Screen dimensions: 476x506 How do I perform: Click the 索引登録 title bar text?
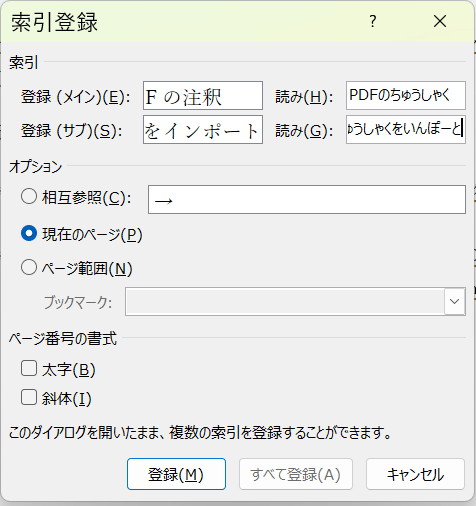coord(54,22)
